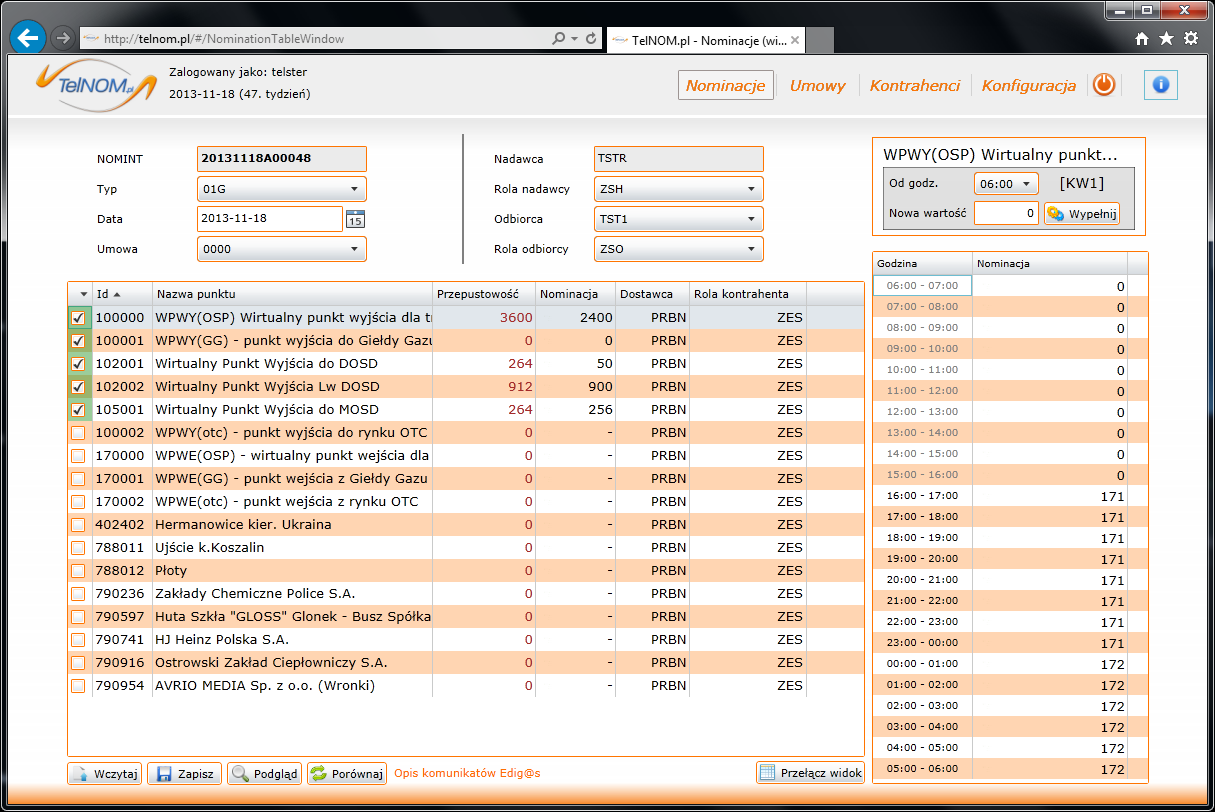The width and height of the screenshot is (1215, 812).
Task: Click the Zapisz save button
Action: (x=185, y=774)
